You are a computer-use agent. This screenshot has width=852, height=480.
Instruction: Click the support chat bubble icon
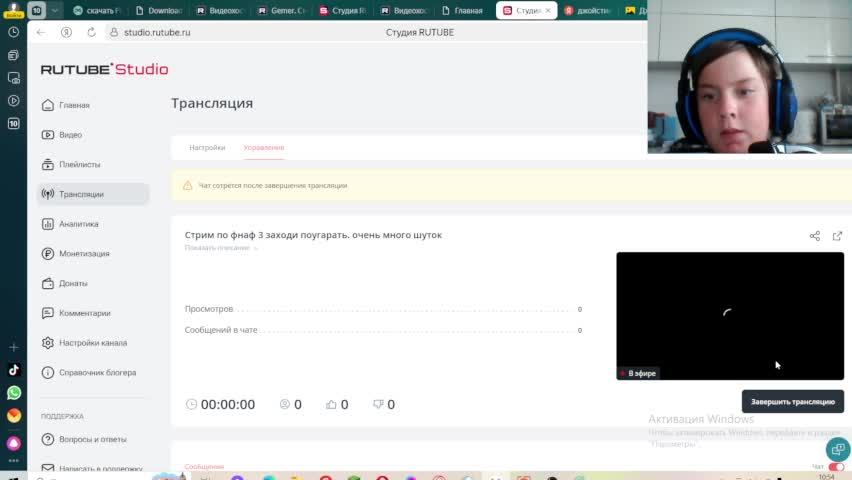838,449
